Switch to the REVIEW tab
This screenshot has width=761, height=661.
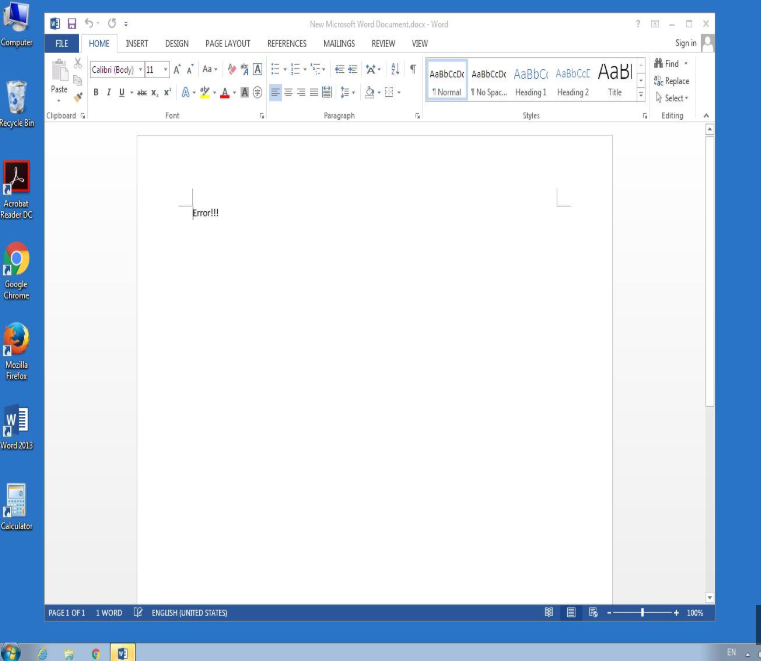click(x=383, y=43)
